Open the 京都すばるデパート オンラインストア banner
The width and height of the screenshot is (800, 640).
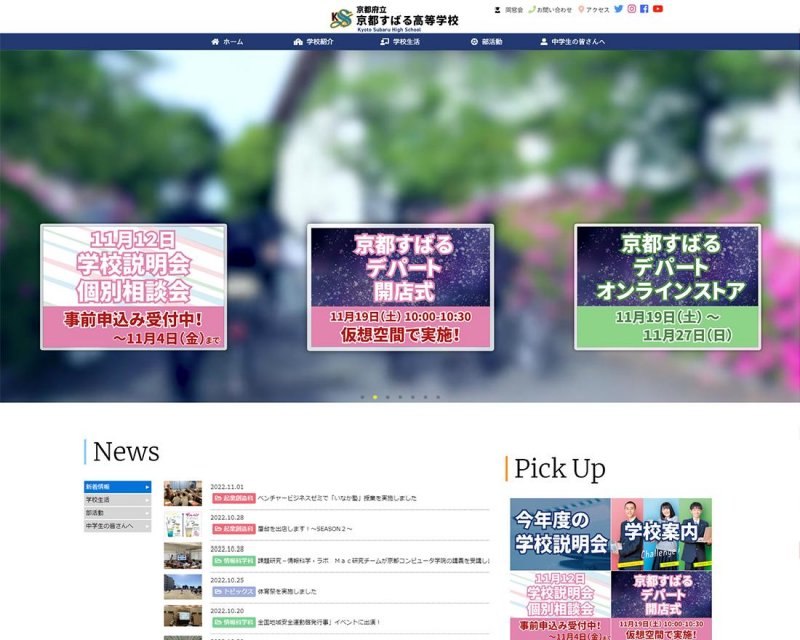[x=667, y=287]
